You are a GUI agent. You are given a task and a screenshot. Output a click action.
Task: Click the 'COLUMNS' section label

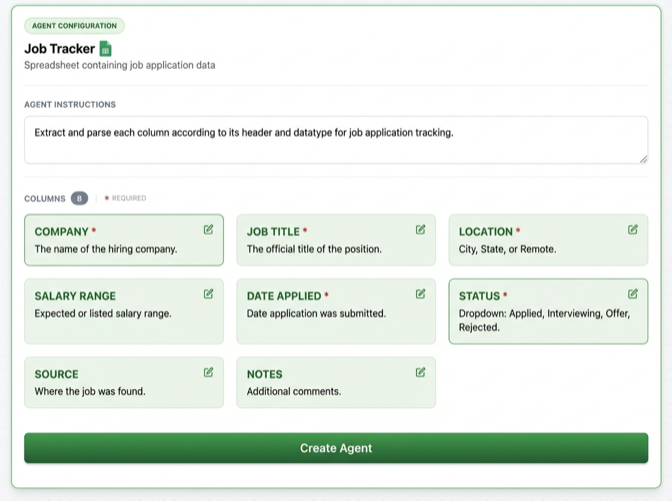(45, 199)
